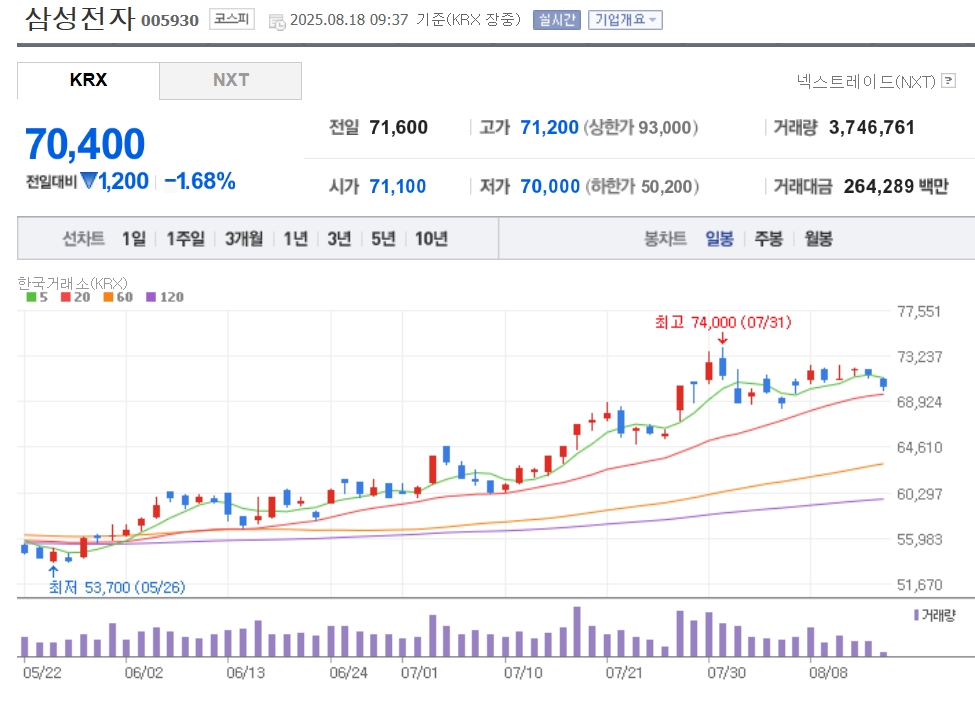
Task: Click the 거래량 legend marker icon
Action: (x=916, y=615)
